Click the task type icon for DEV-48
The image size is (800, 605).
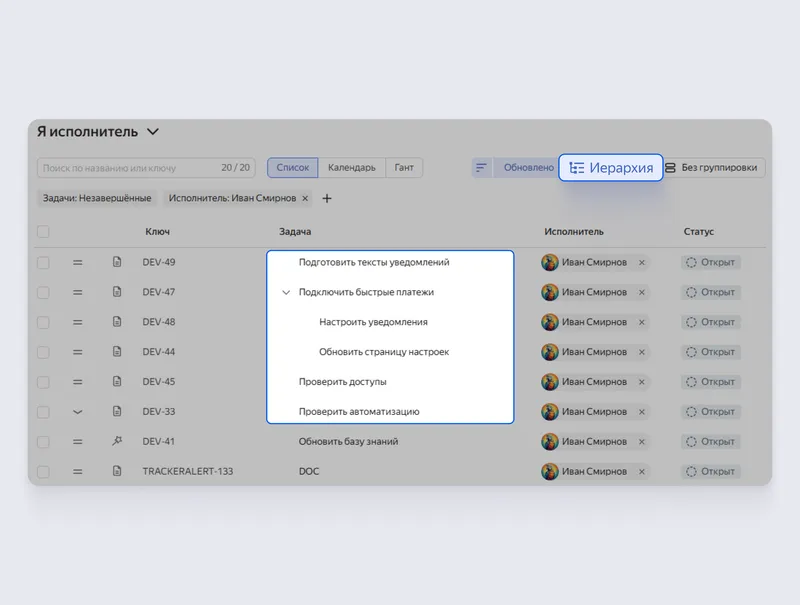[117, 322]
